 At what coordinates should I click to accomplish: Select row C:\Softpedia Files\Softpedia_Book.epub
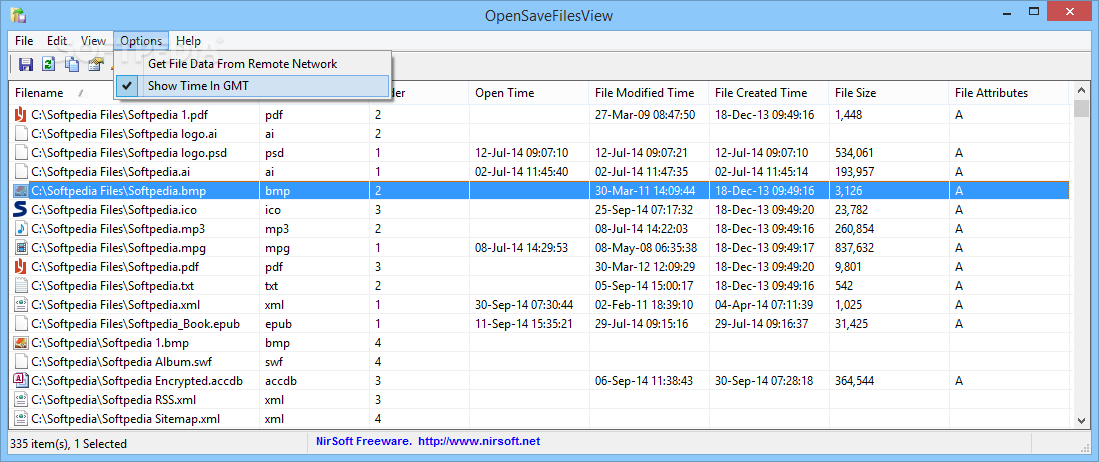540,323
